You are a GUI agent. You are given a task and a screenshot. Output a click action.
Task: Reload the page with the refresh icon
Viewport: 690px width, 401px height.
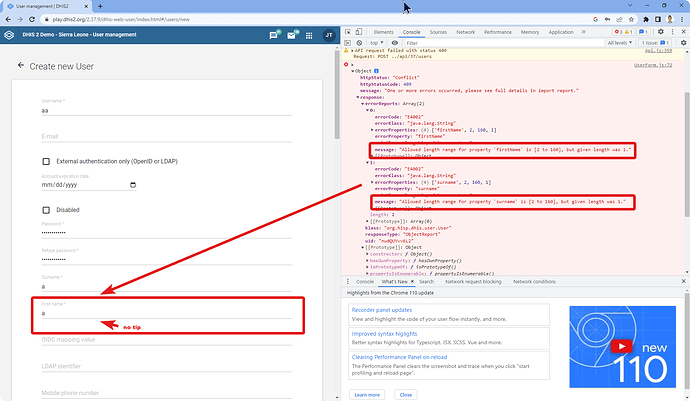click(x=32, y=19)
